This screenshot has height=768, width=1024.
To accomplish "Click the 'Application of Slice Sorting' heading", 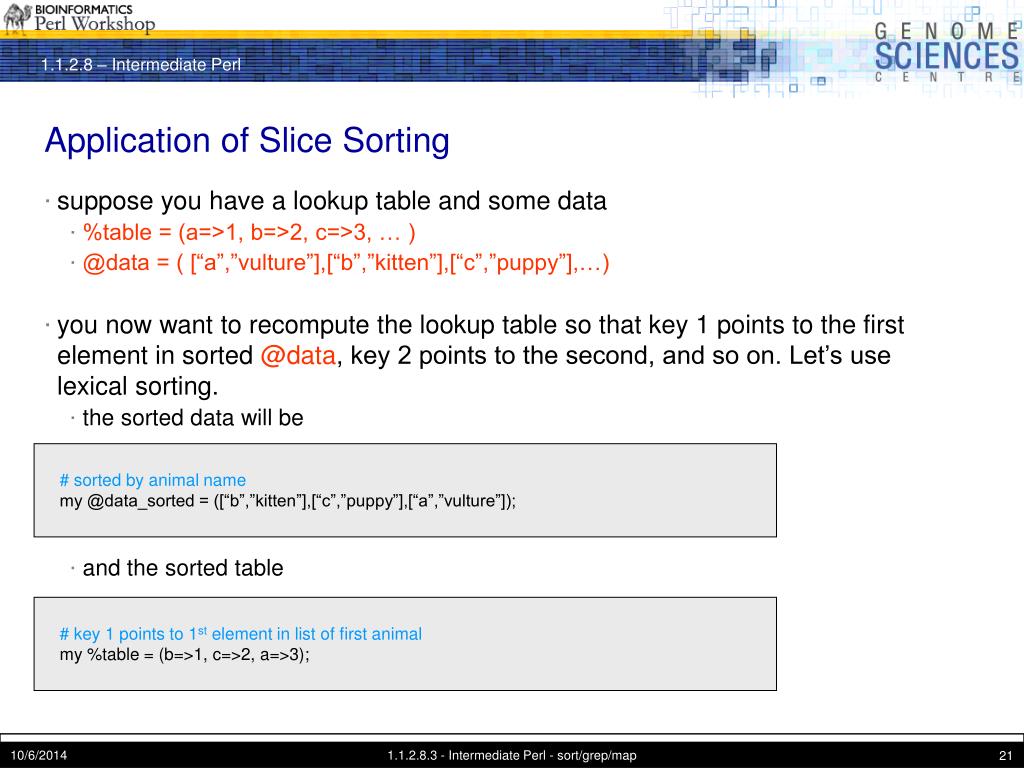I will point(247,140).
